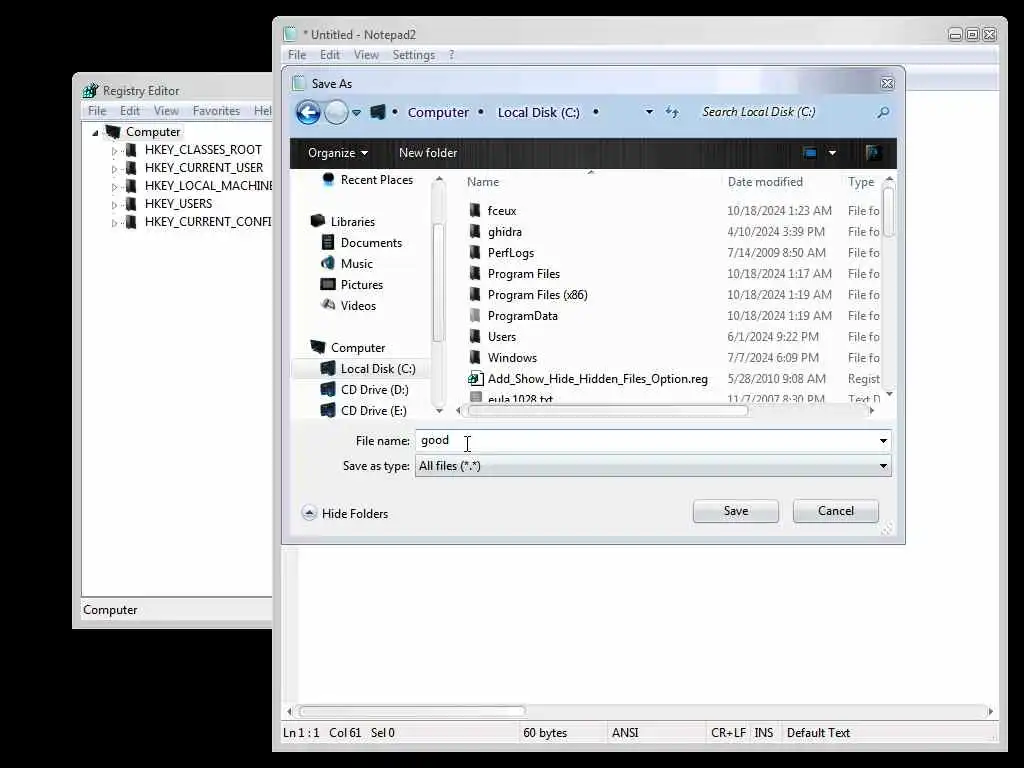1024x768 pixels.
Task: Click Hide Folders toggle
Action: click(x=345, y=513)
